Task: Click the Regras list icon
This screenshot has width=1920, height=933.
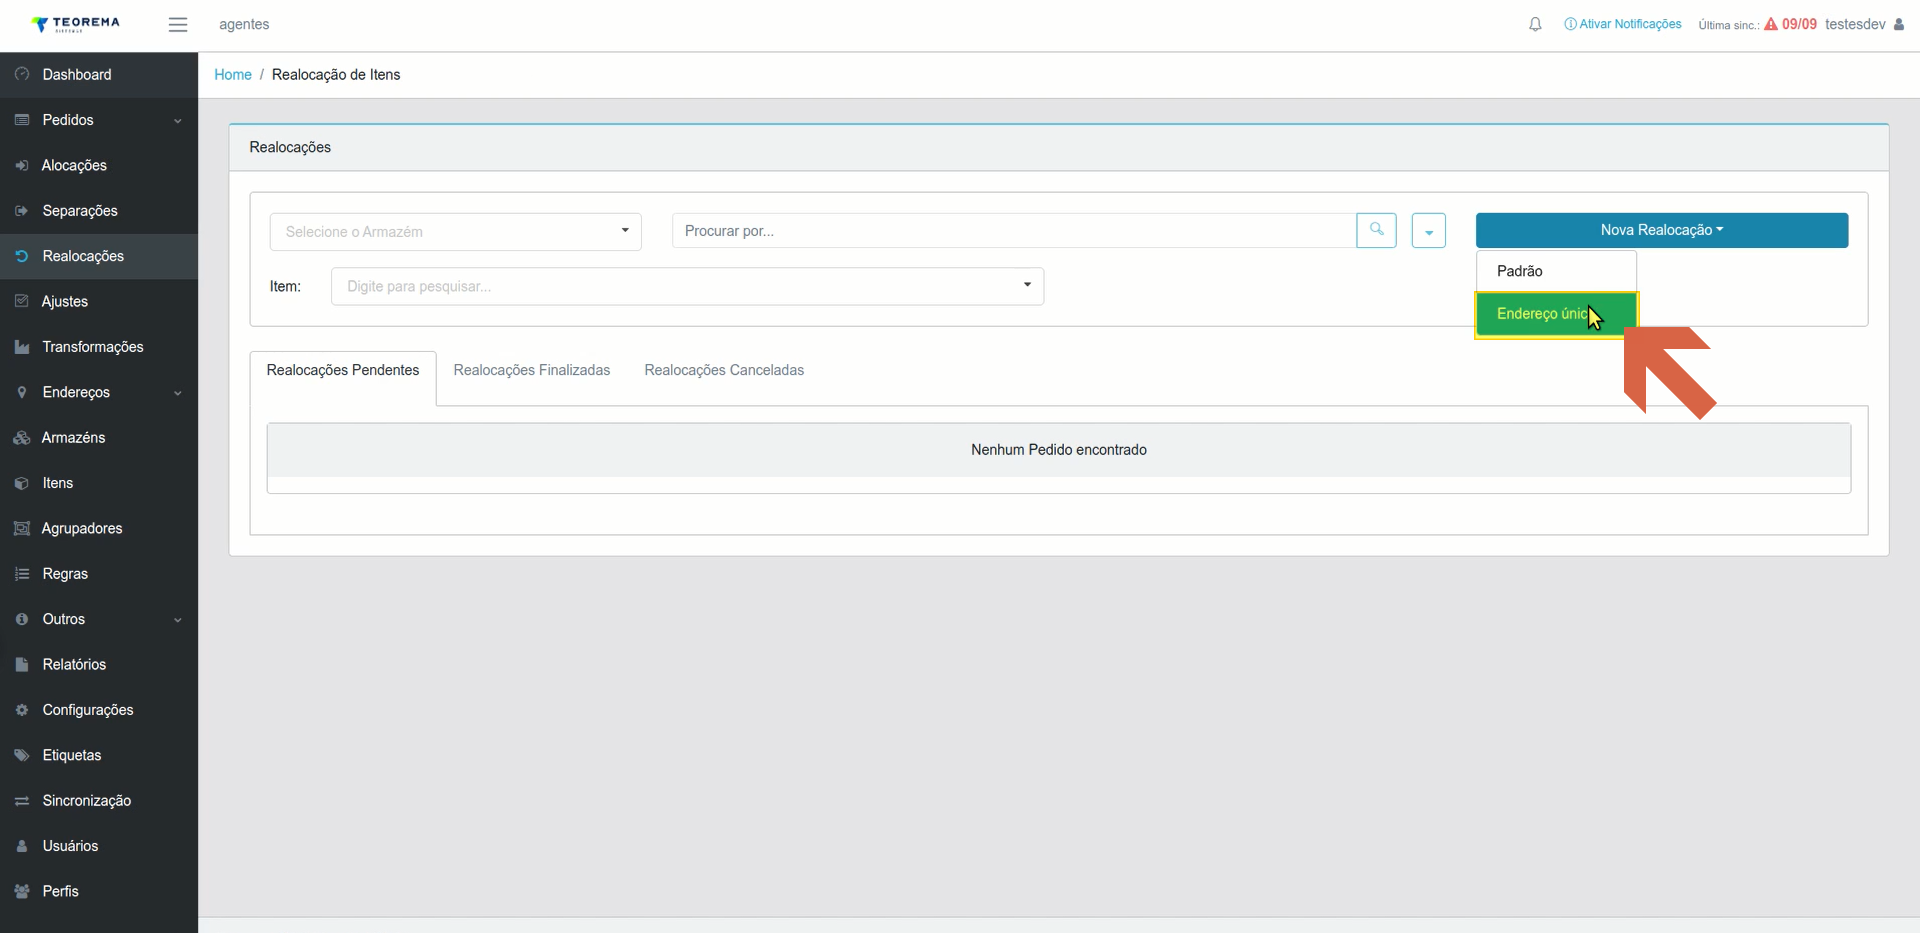Action: point(22,574)
